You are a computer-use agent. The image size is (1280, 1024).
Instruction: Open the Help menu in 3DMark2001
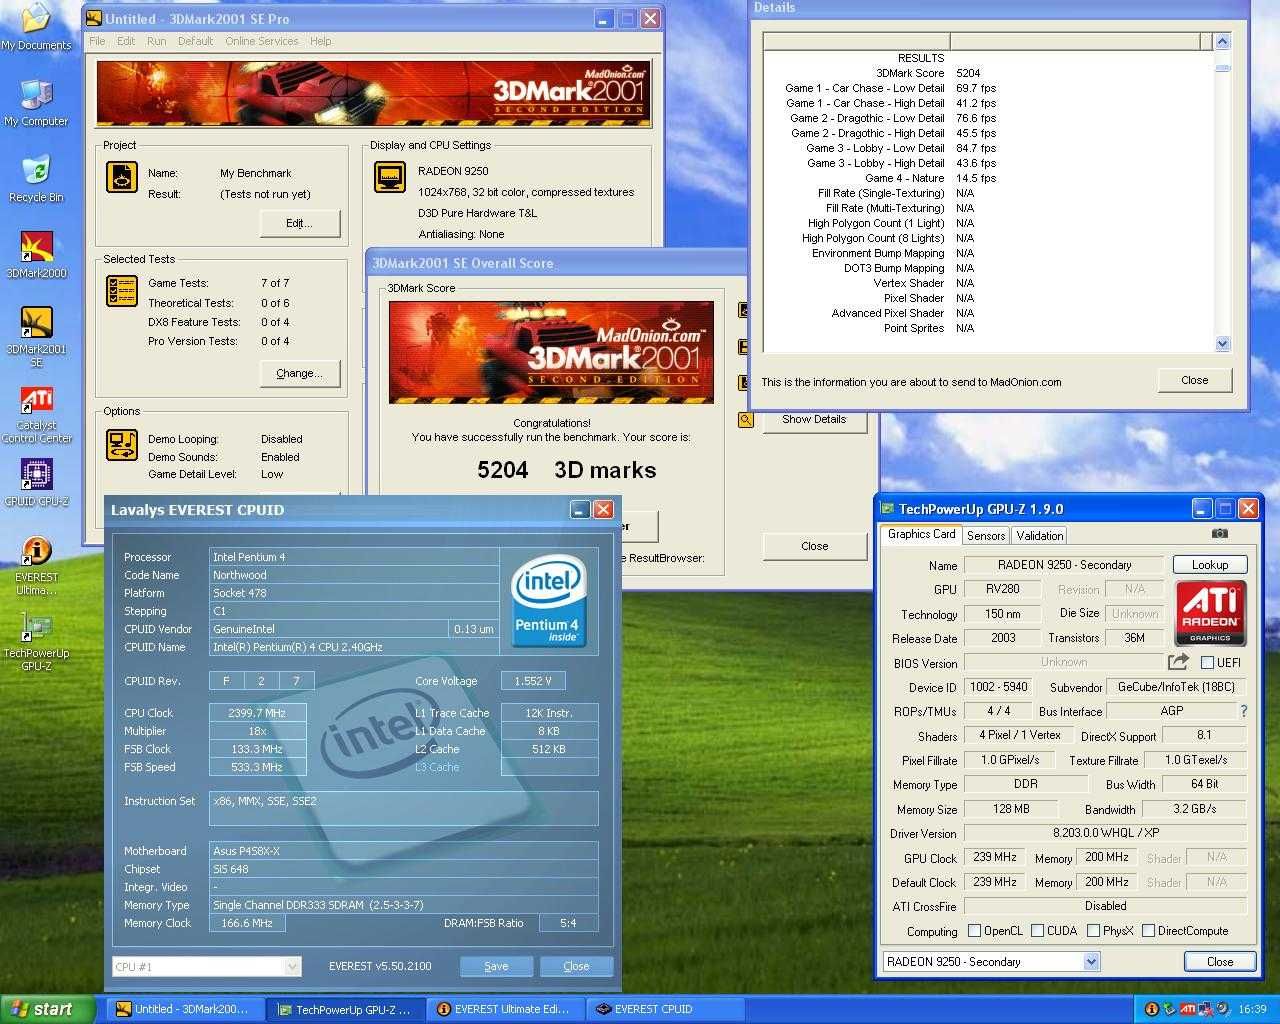click(321, 41)
